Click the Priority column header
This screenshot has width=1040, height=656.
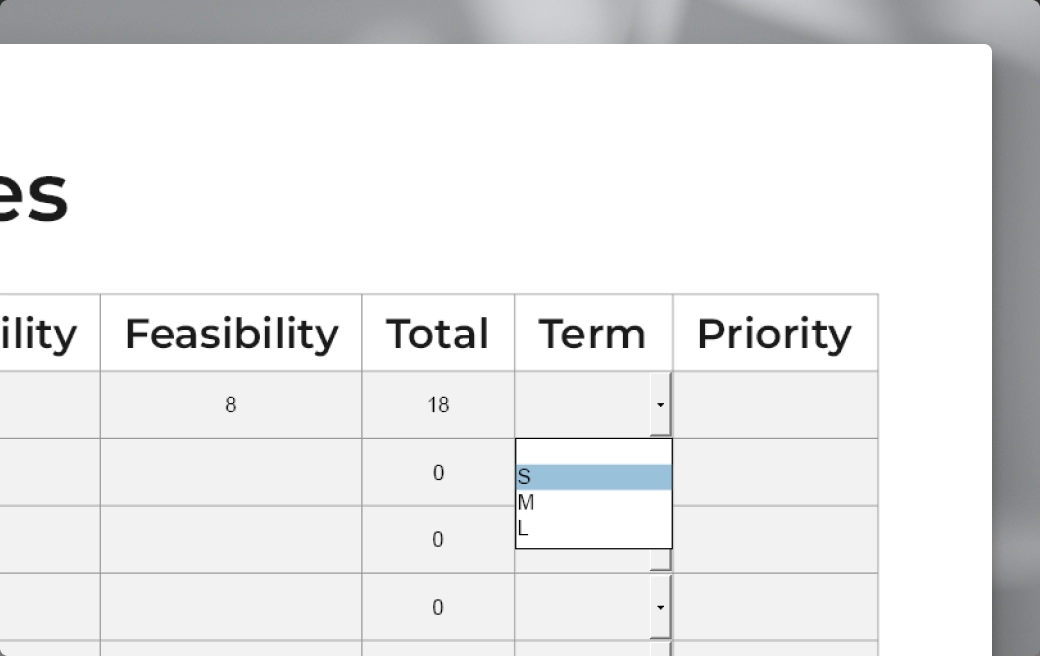click(x=775, y=333)
